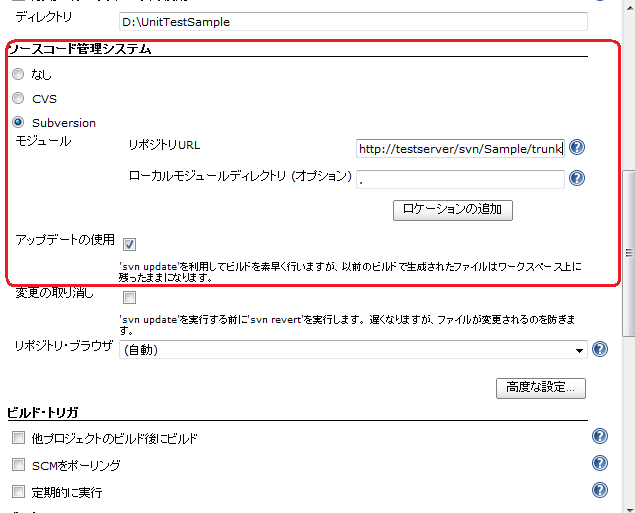Open 高度な設定 advanced settings

coord(541,388)
